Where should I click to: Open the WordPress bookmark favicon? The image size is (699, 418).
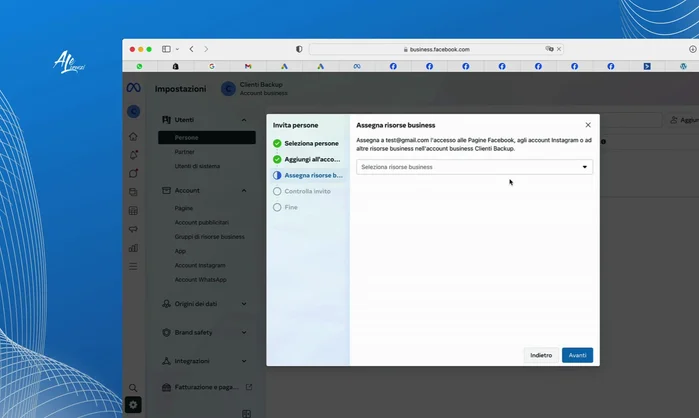683,66
